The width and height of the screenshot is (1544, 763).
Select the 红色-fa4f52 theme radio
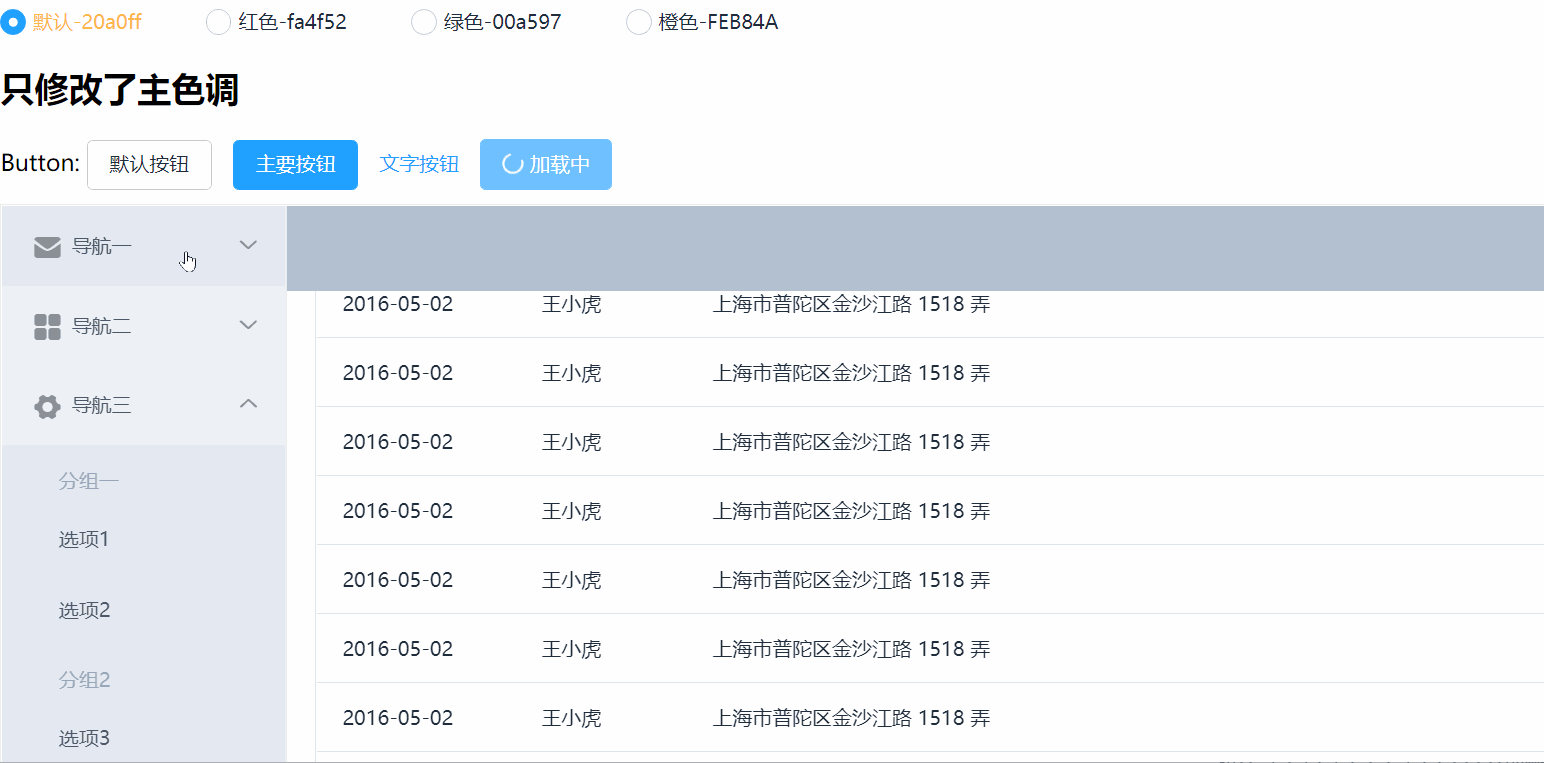click(218, 22)
